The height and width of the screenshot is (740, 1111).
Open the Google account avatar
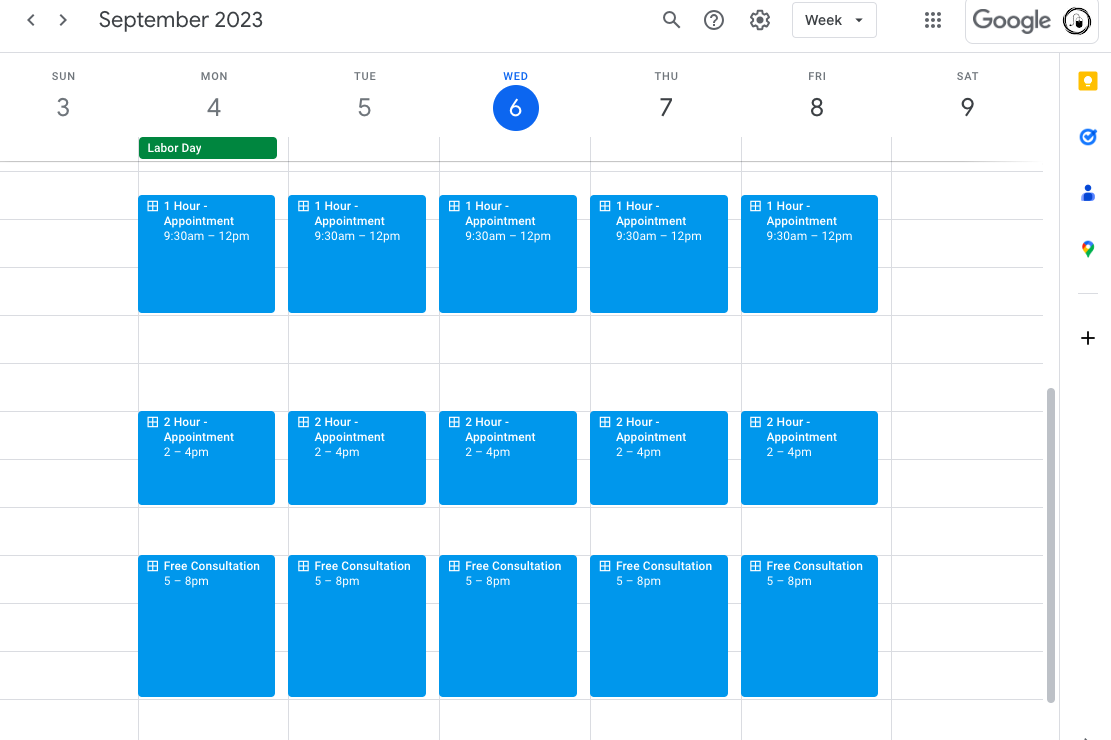point(1077,21)
